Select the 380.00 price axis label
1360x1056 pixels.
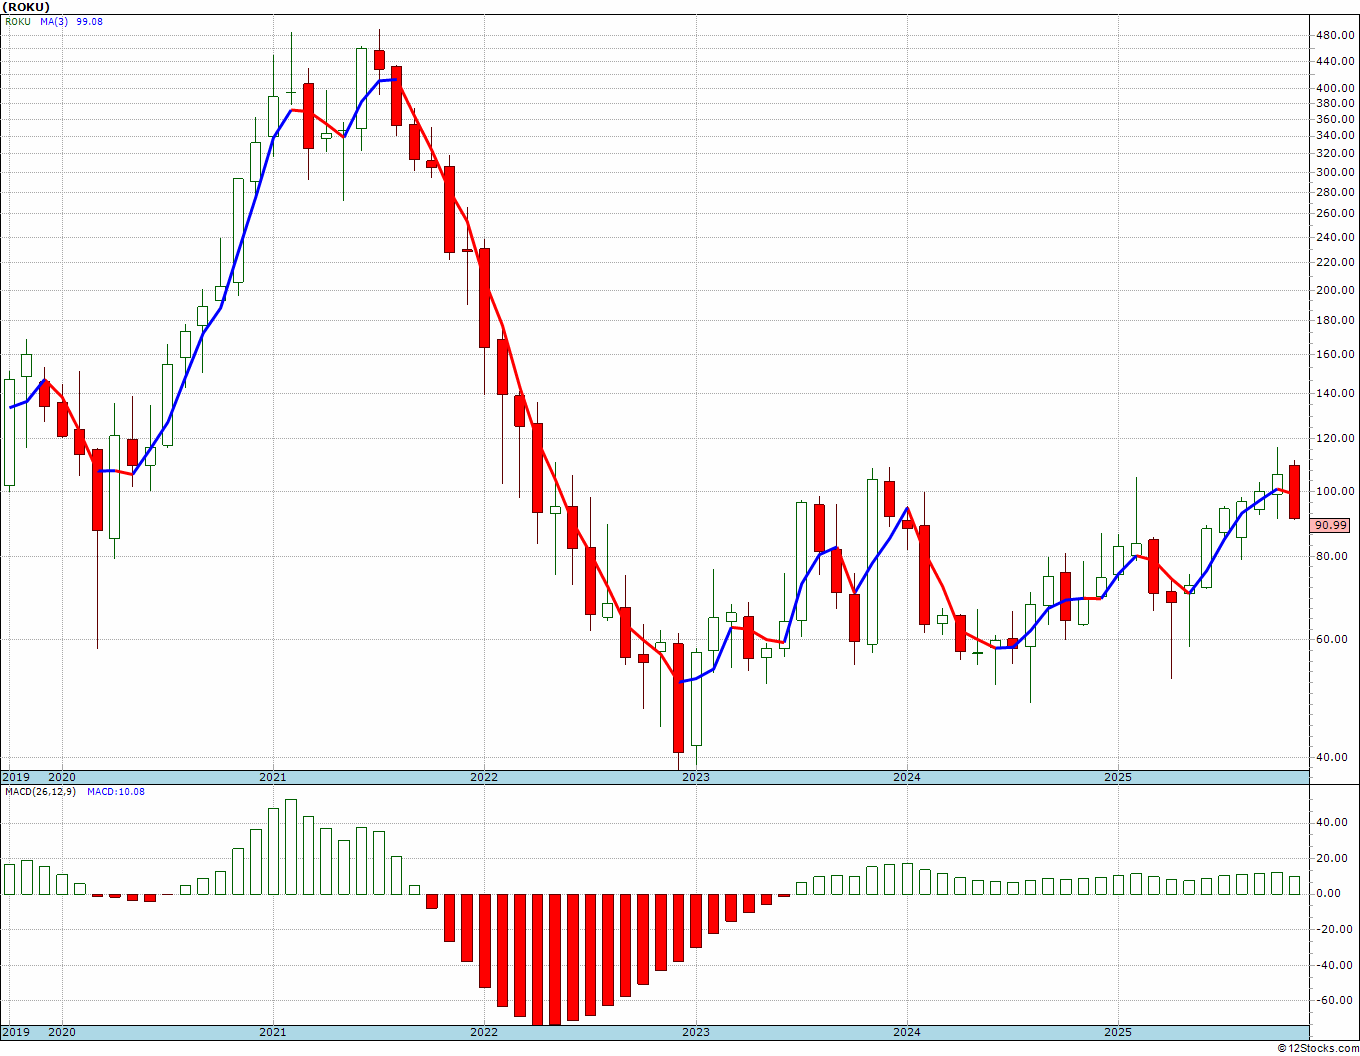click(x=1337, y=103)
